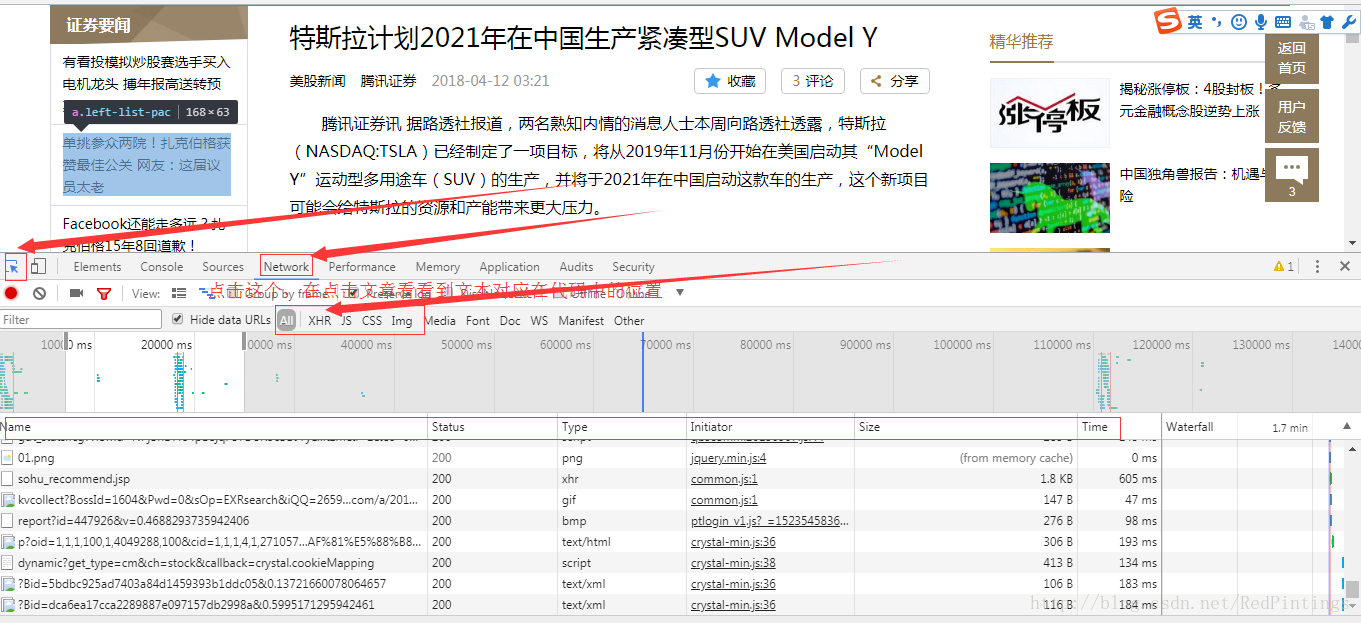
Task: Click the 分享 share button
Action: pos(895,81)
